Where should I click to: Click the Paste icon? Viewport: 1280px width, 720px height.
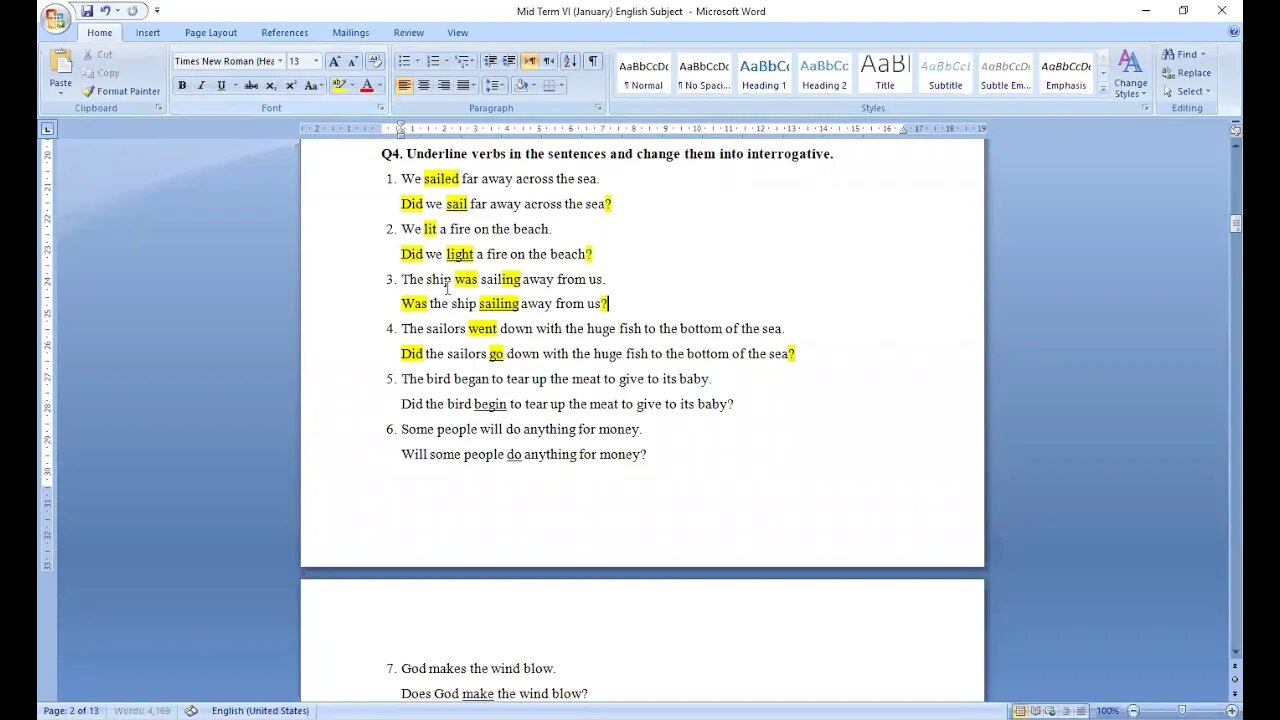[x=60, y=62]
